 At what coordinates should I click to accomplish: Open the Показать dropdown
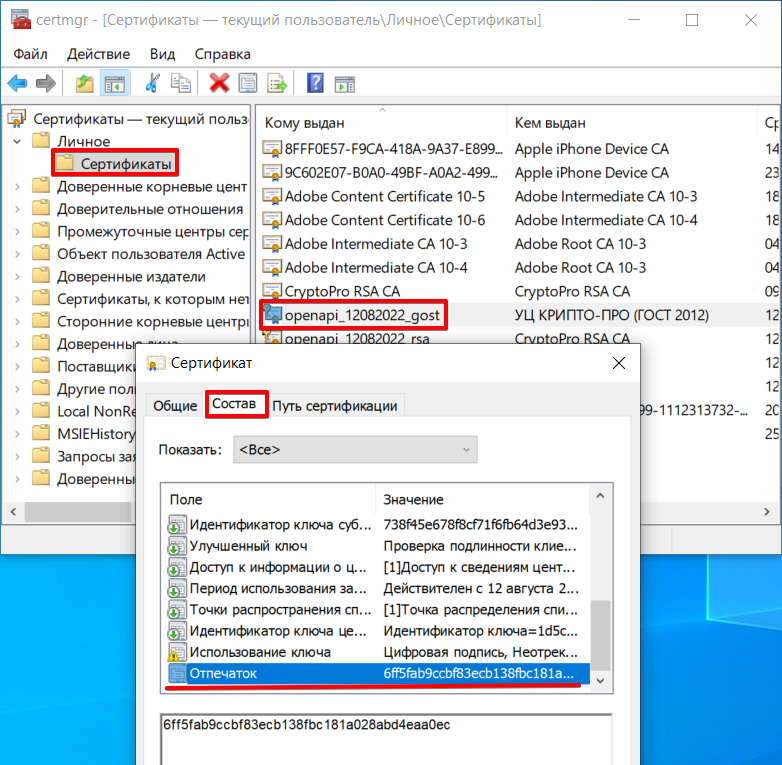click(x=355, y=449)
